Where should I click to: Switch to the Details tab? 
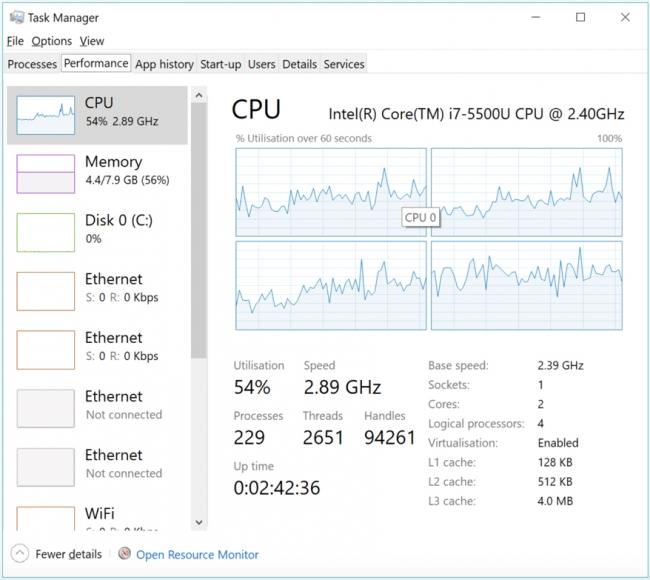click(299, 64)
